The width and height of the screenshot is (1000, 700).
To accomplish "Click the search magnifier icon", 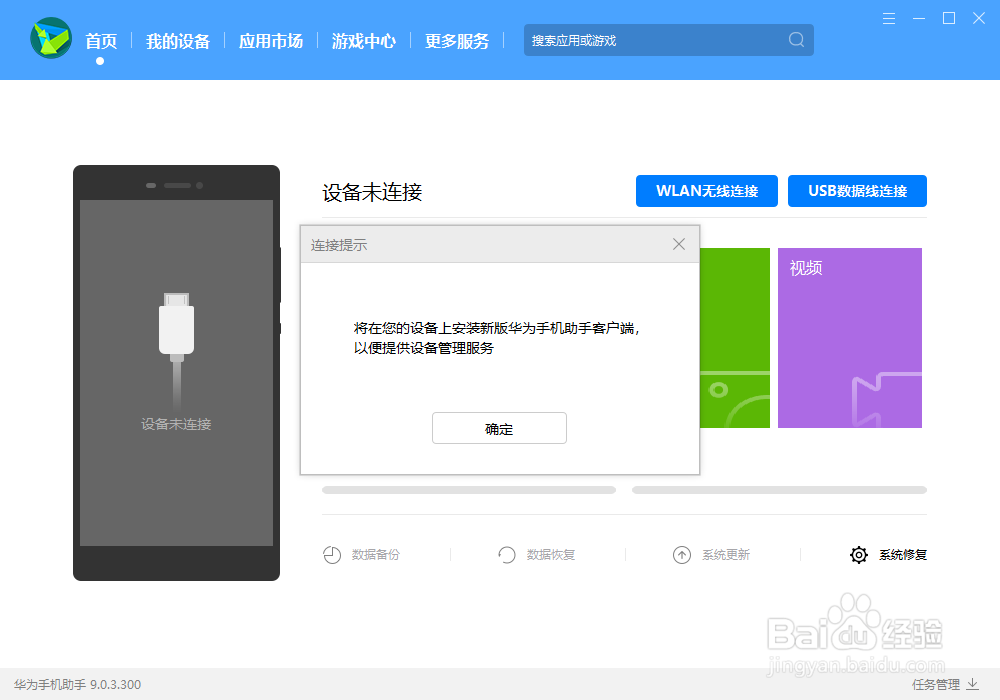I will 795,40.
